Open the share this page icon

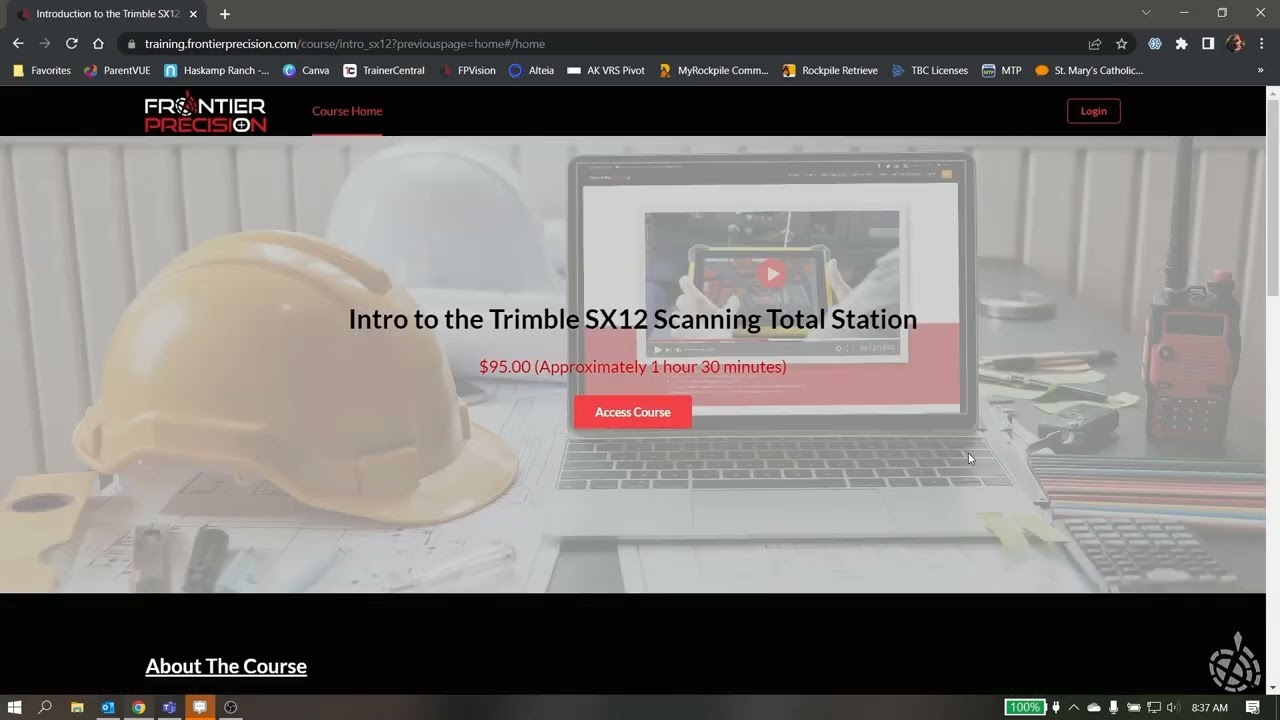pos(1095,44)
